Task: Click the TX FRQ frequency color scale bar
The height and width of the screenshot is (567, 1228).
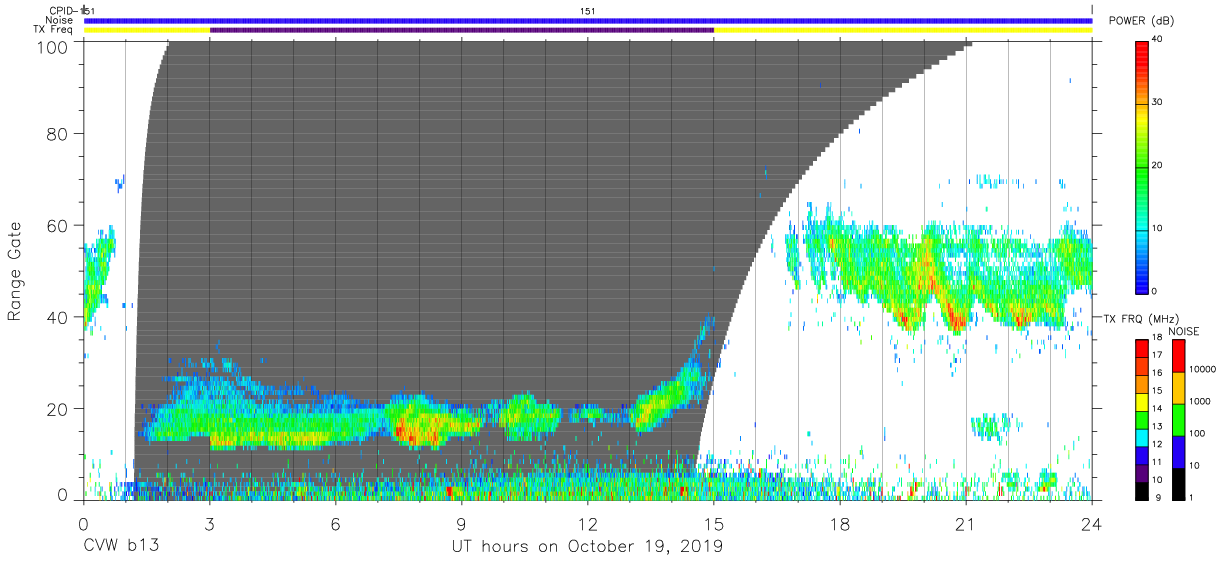Action: [x=1141, y=419]
